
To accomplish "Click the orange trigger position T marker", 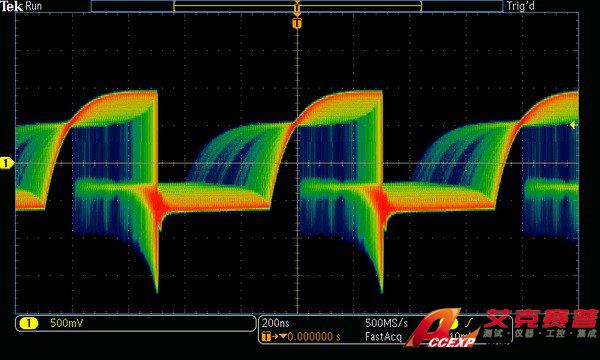I will (x=297, y=24).
